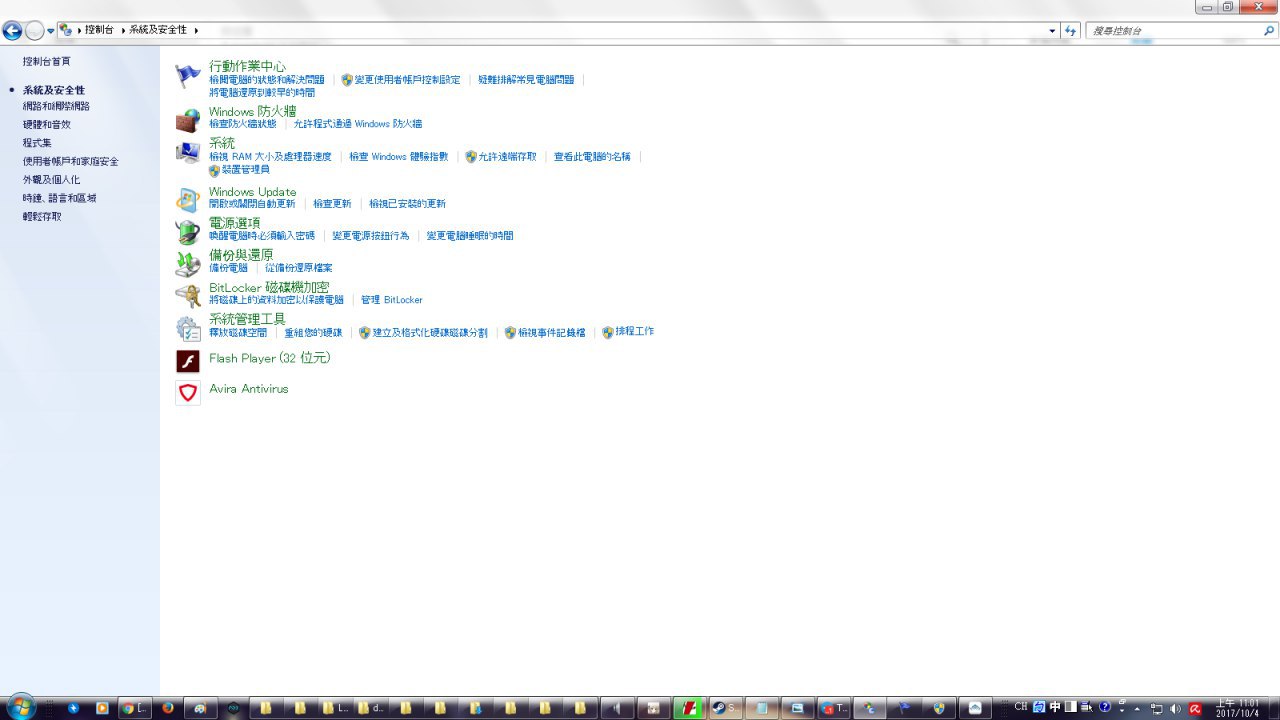The width and height of the screenshot is (1280, 720).
Task: Switch to Steam on the taskbar
Action: pos(725,708)
